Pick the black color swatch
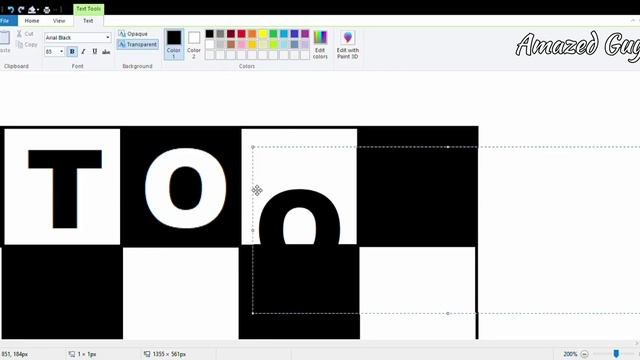640x360 pixels. click(x=210, y=34)
